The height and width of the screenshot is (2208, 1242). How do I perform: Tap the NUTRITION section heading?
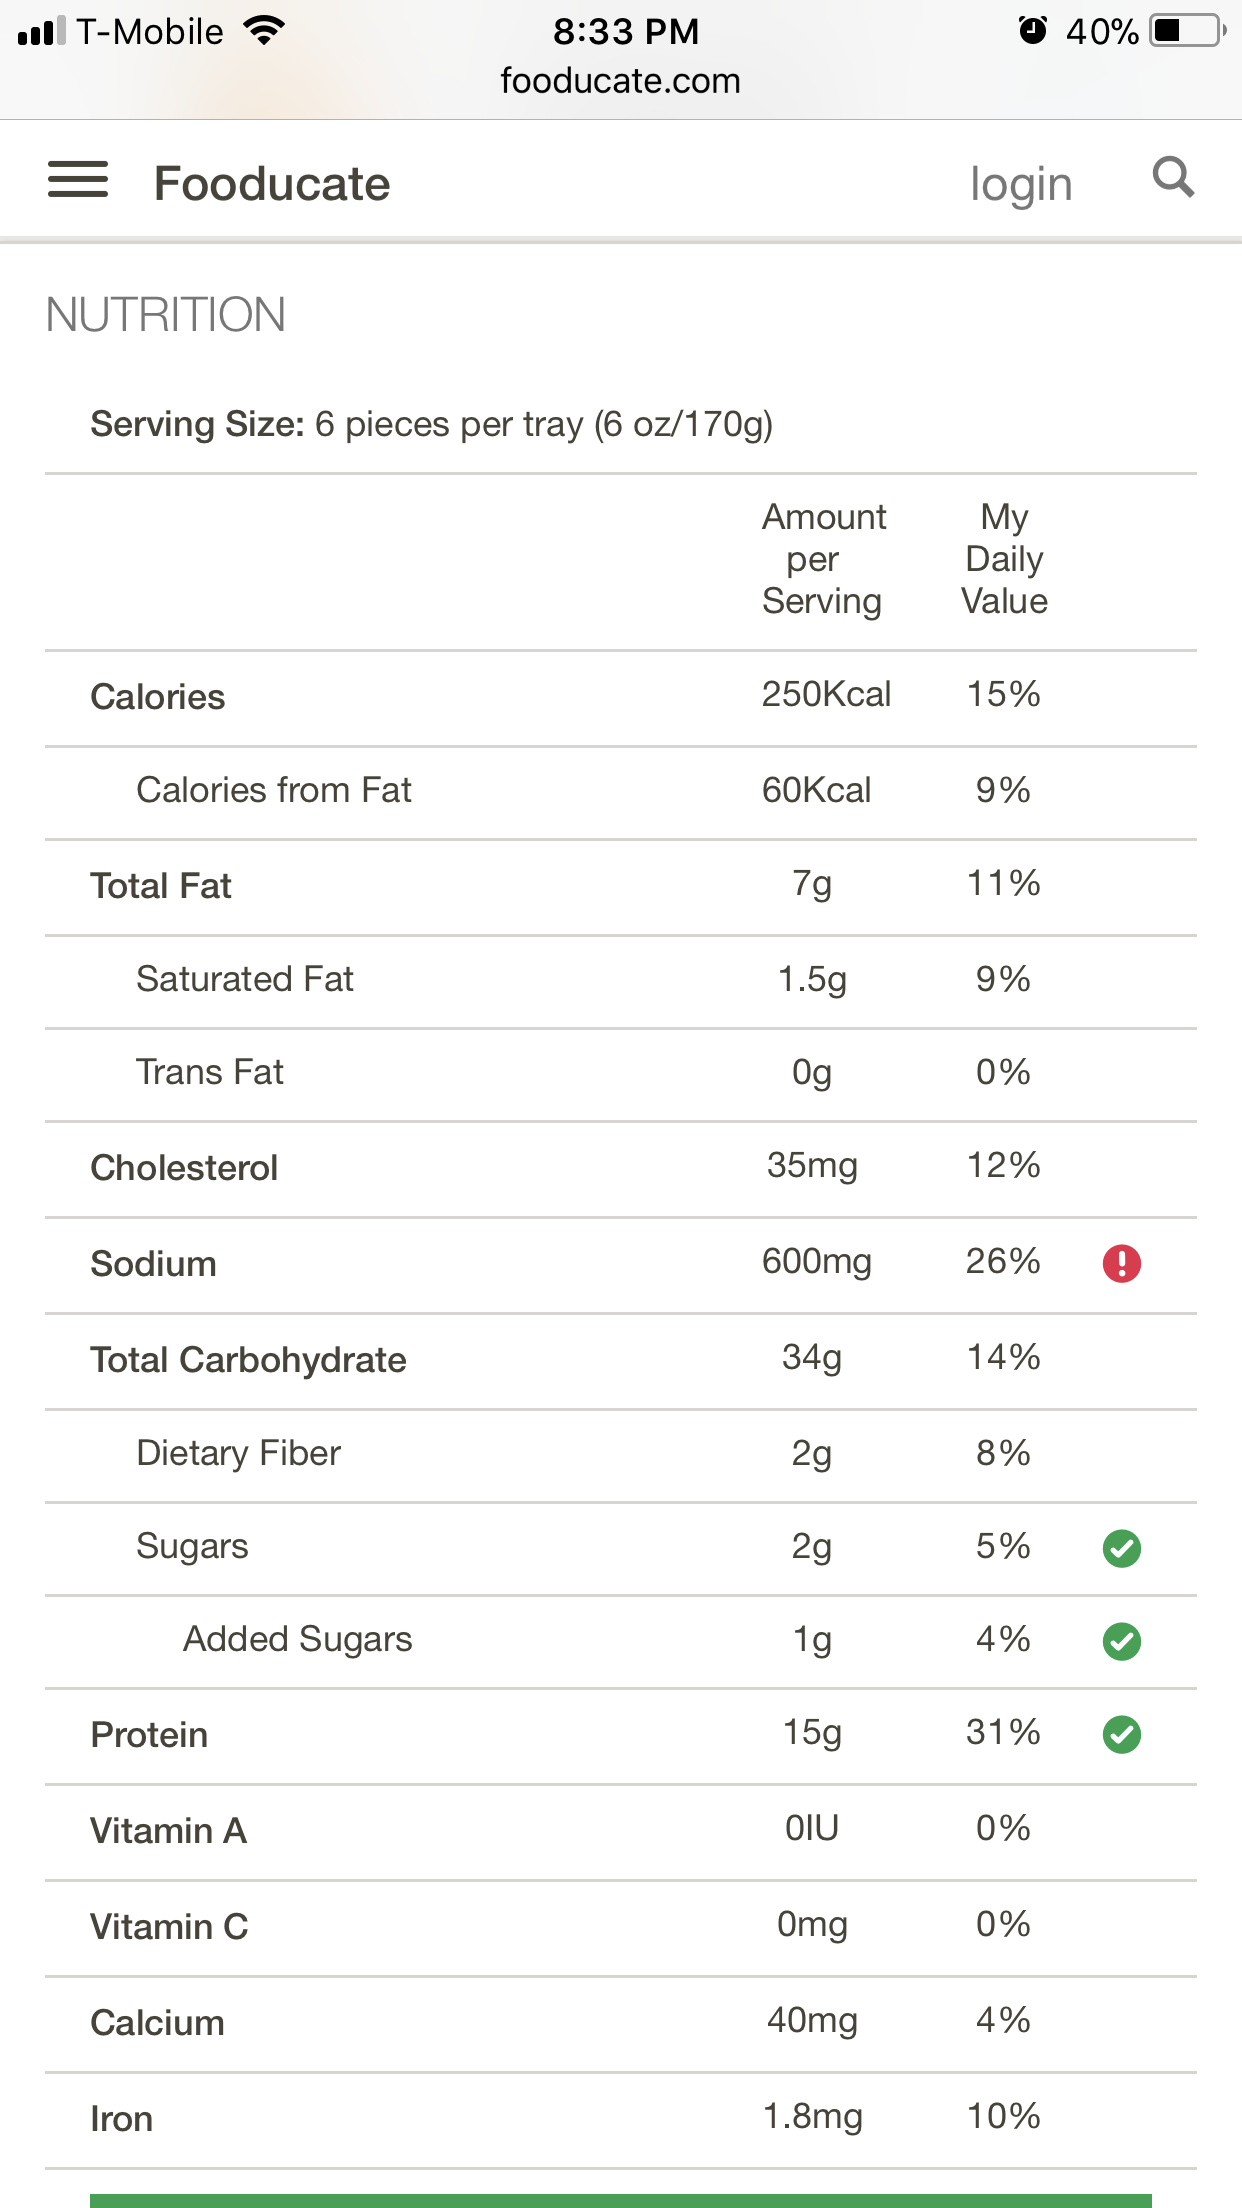[166, 315]
